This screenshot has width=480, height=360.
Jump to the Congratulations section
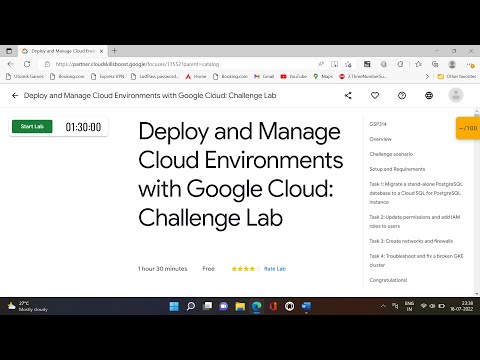388,280
